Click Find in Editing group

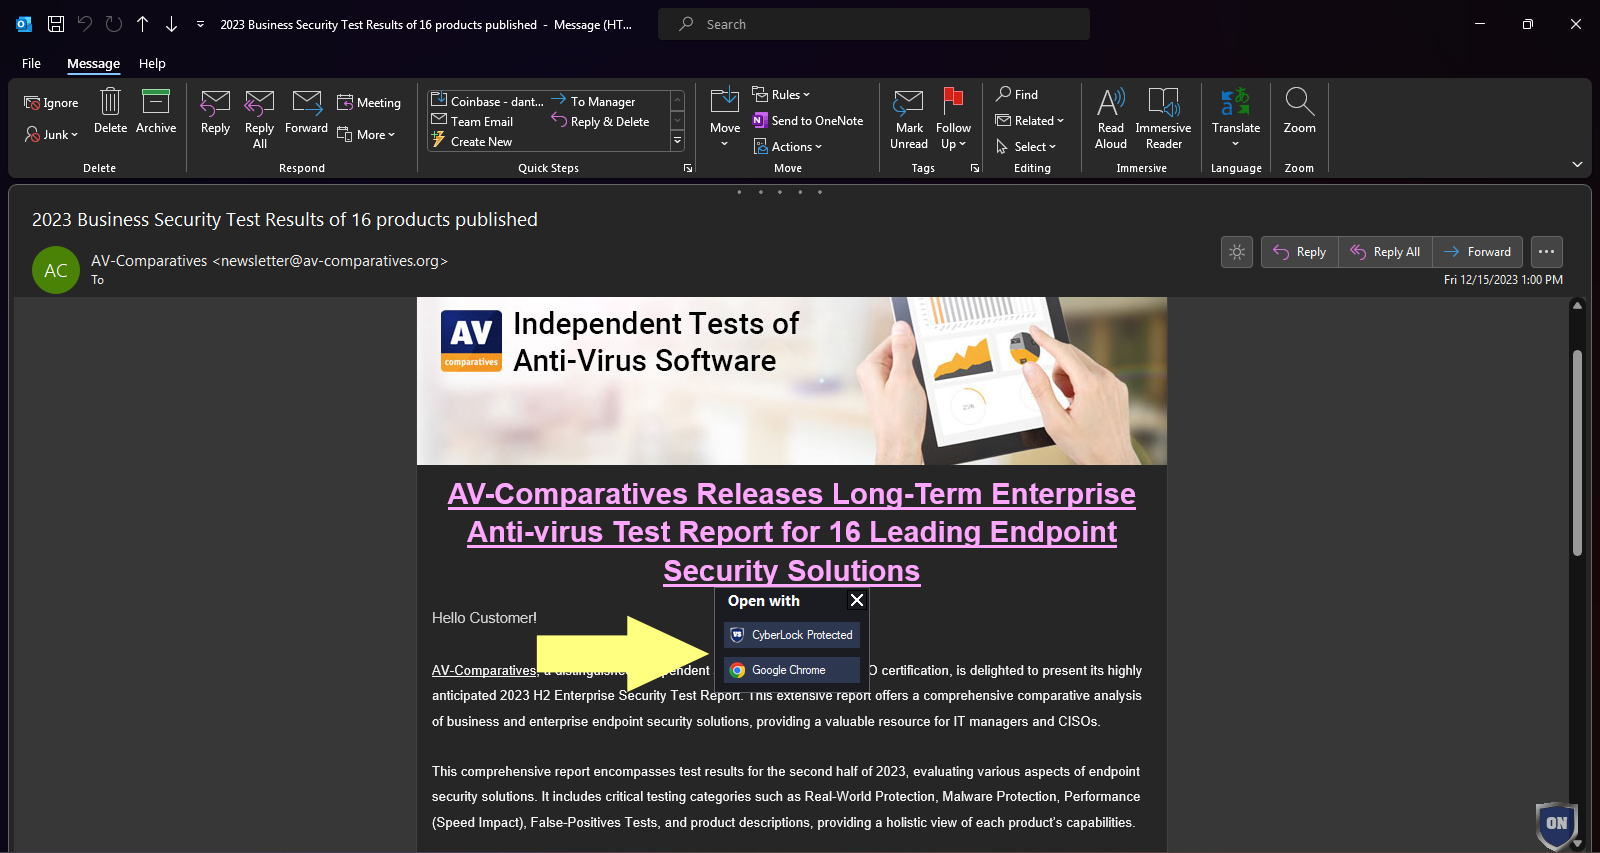pos(1017,94)
